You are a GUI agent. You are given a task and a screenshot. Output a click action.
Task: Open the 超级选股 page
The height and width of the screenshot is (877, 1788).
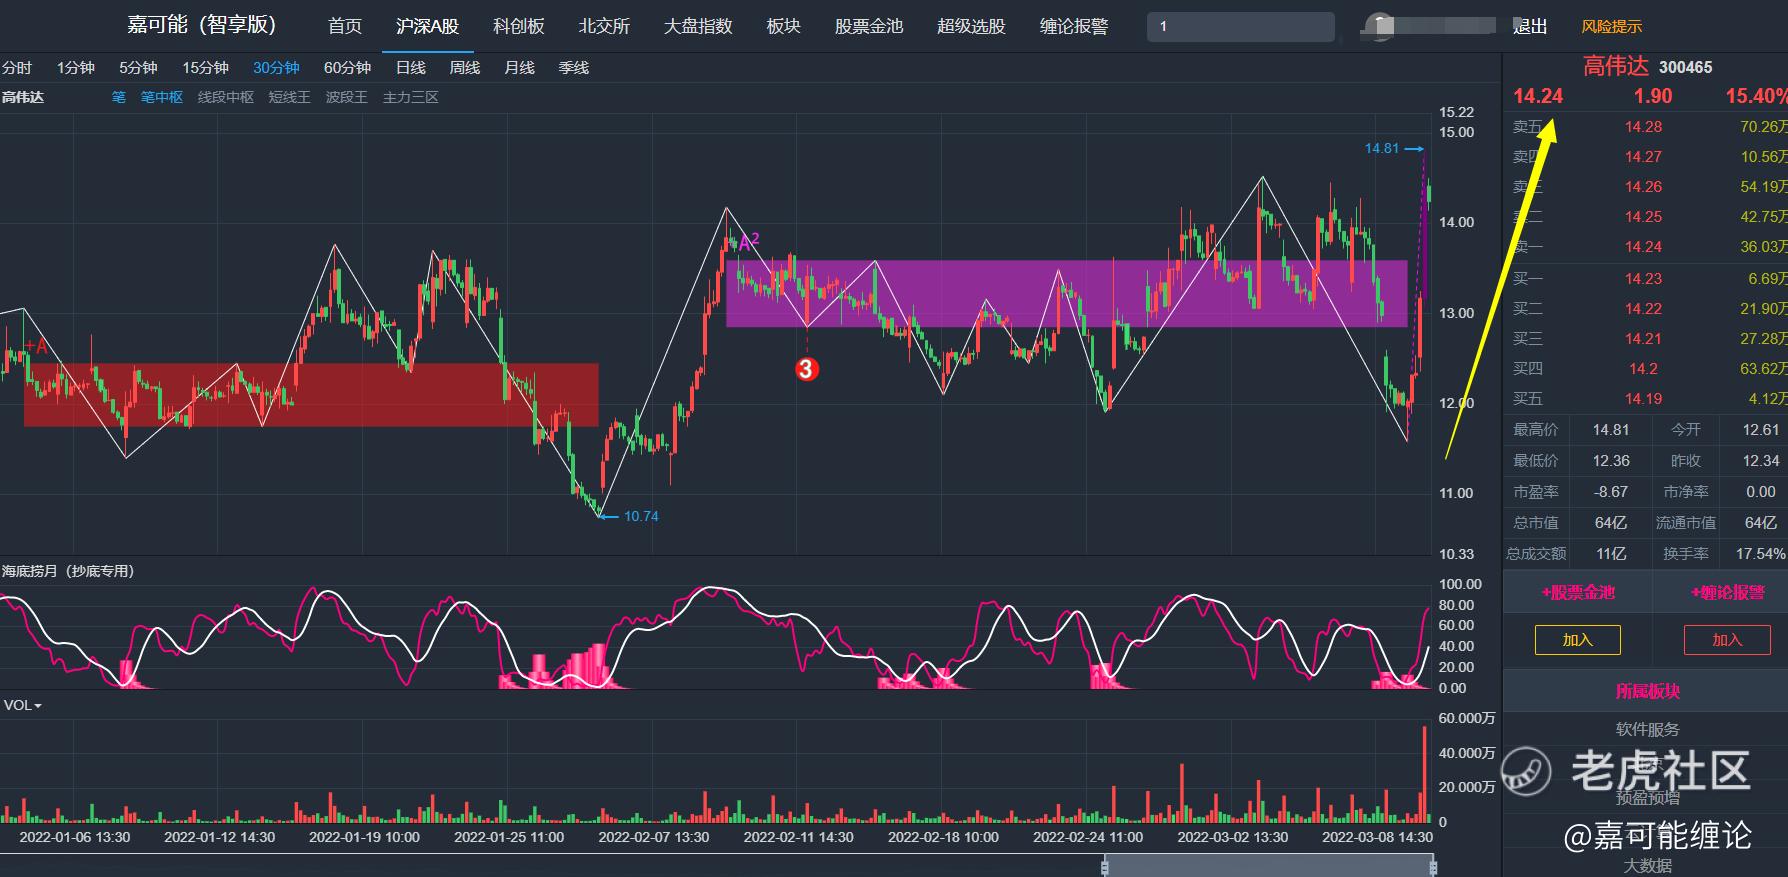[x=971, y=26]
